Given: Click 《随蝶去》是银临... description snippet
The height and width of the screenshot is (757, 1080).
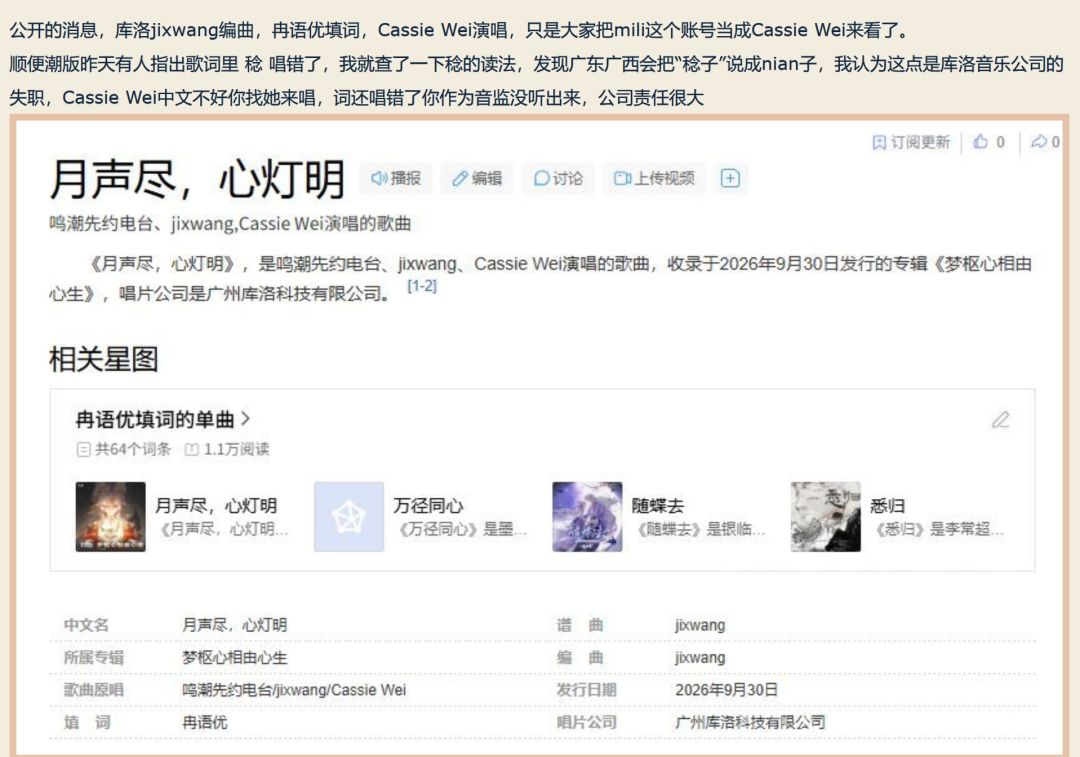Looking at the screenshot, I should pyautogui.click(x=699, y=529).
